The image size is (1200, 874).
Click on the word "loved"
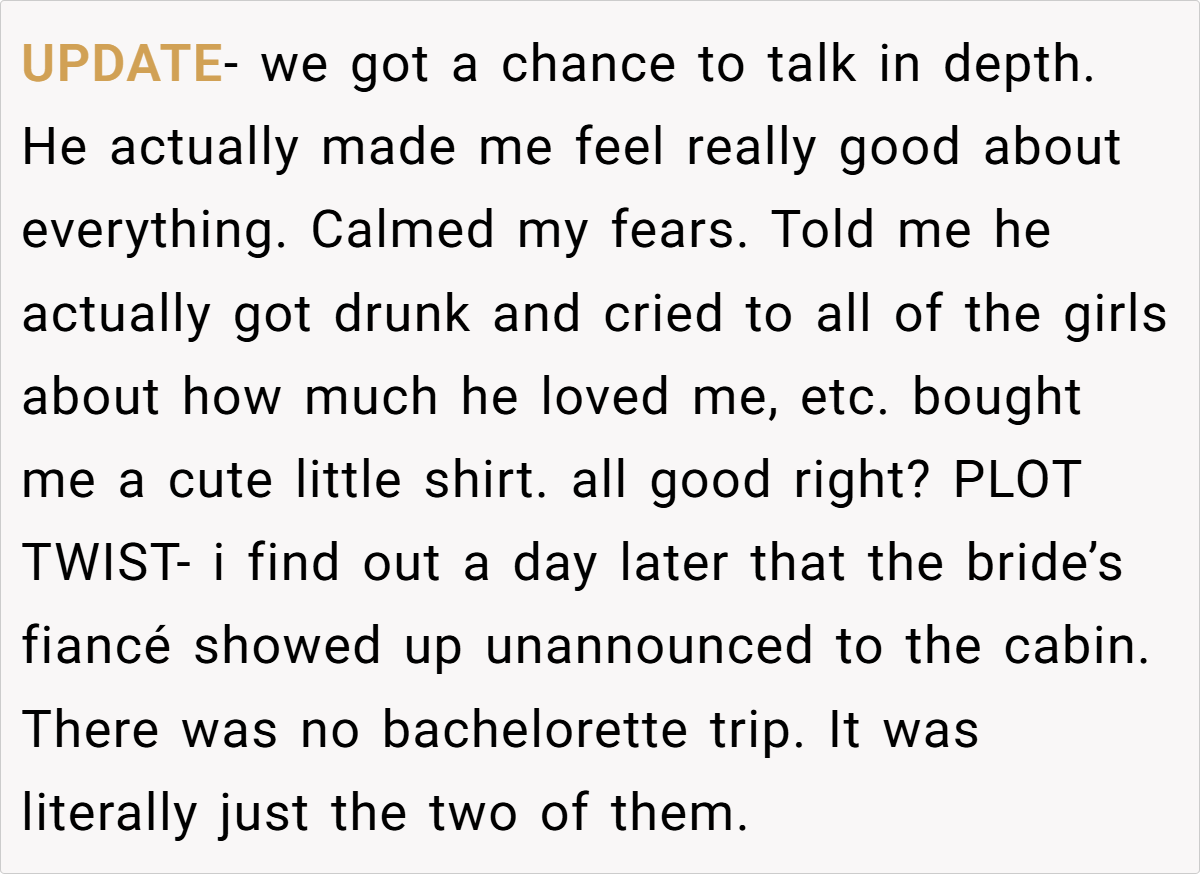point(606,398)
